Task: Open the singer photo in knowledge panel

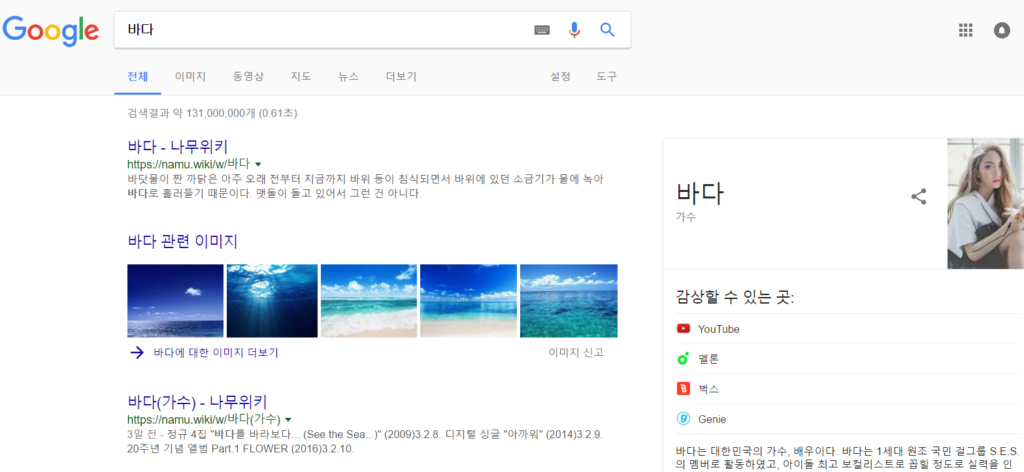Action: (x=985, y=203)
